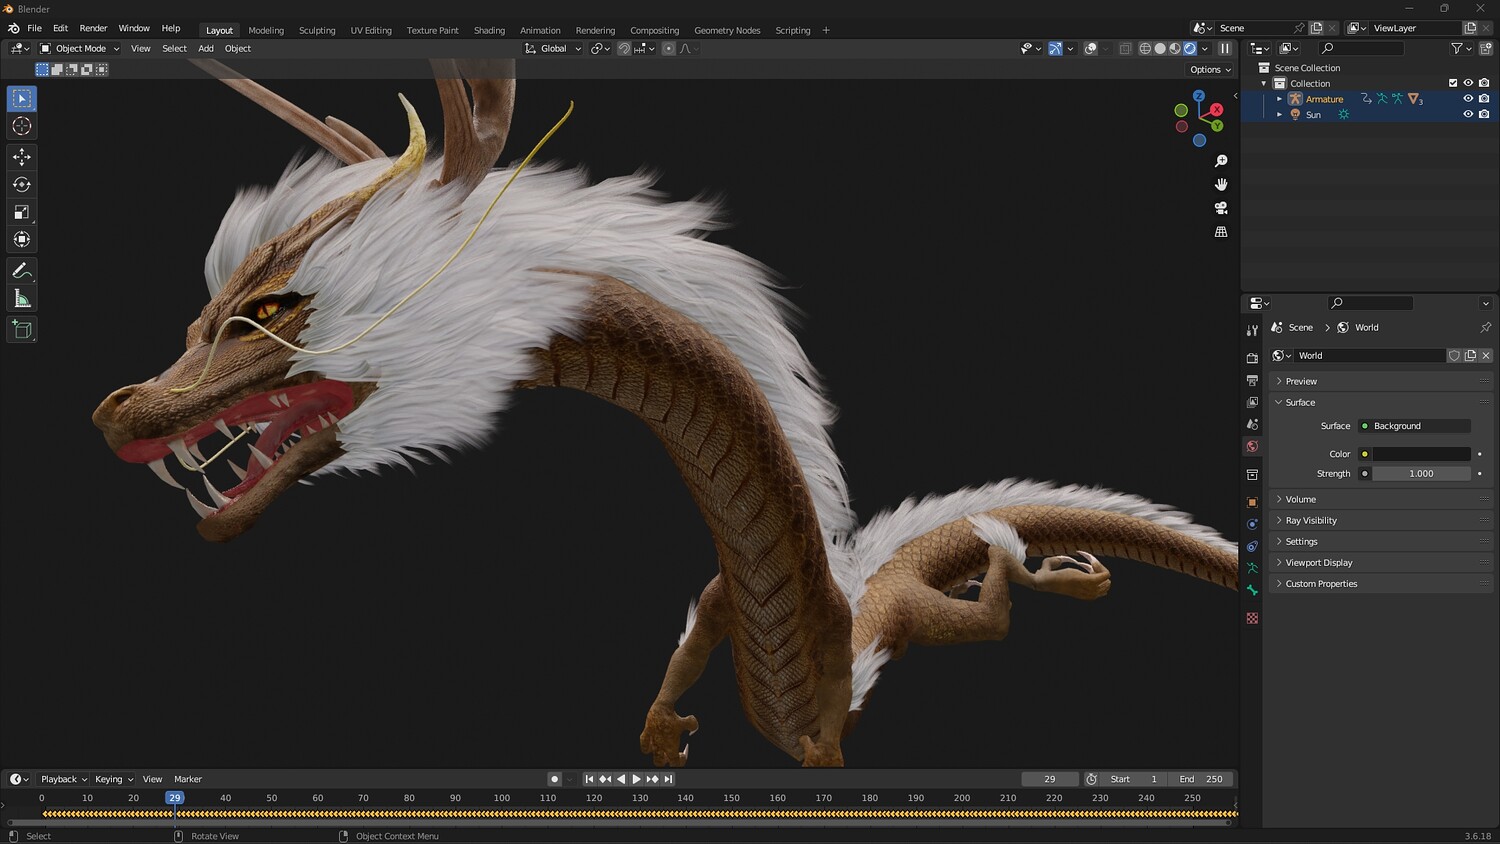Uncheck the Collection exclude checkbox
Screen dimensions: 1500x844
(1453, 83)
